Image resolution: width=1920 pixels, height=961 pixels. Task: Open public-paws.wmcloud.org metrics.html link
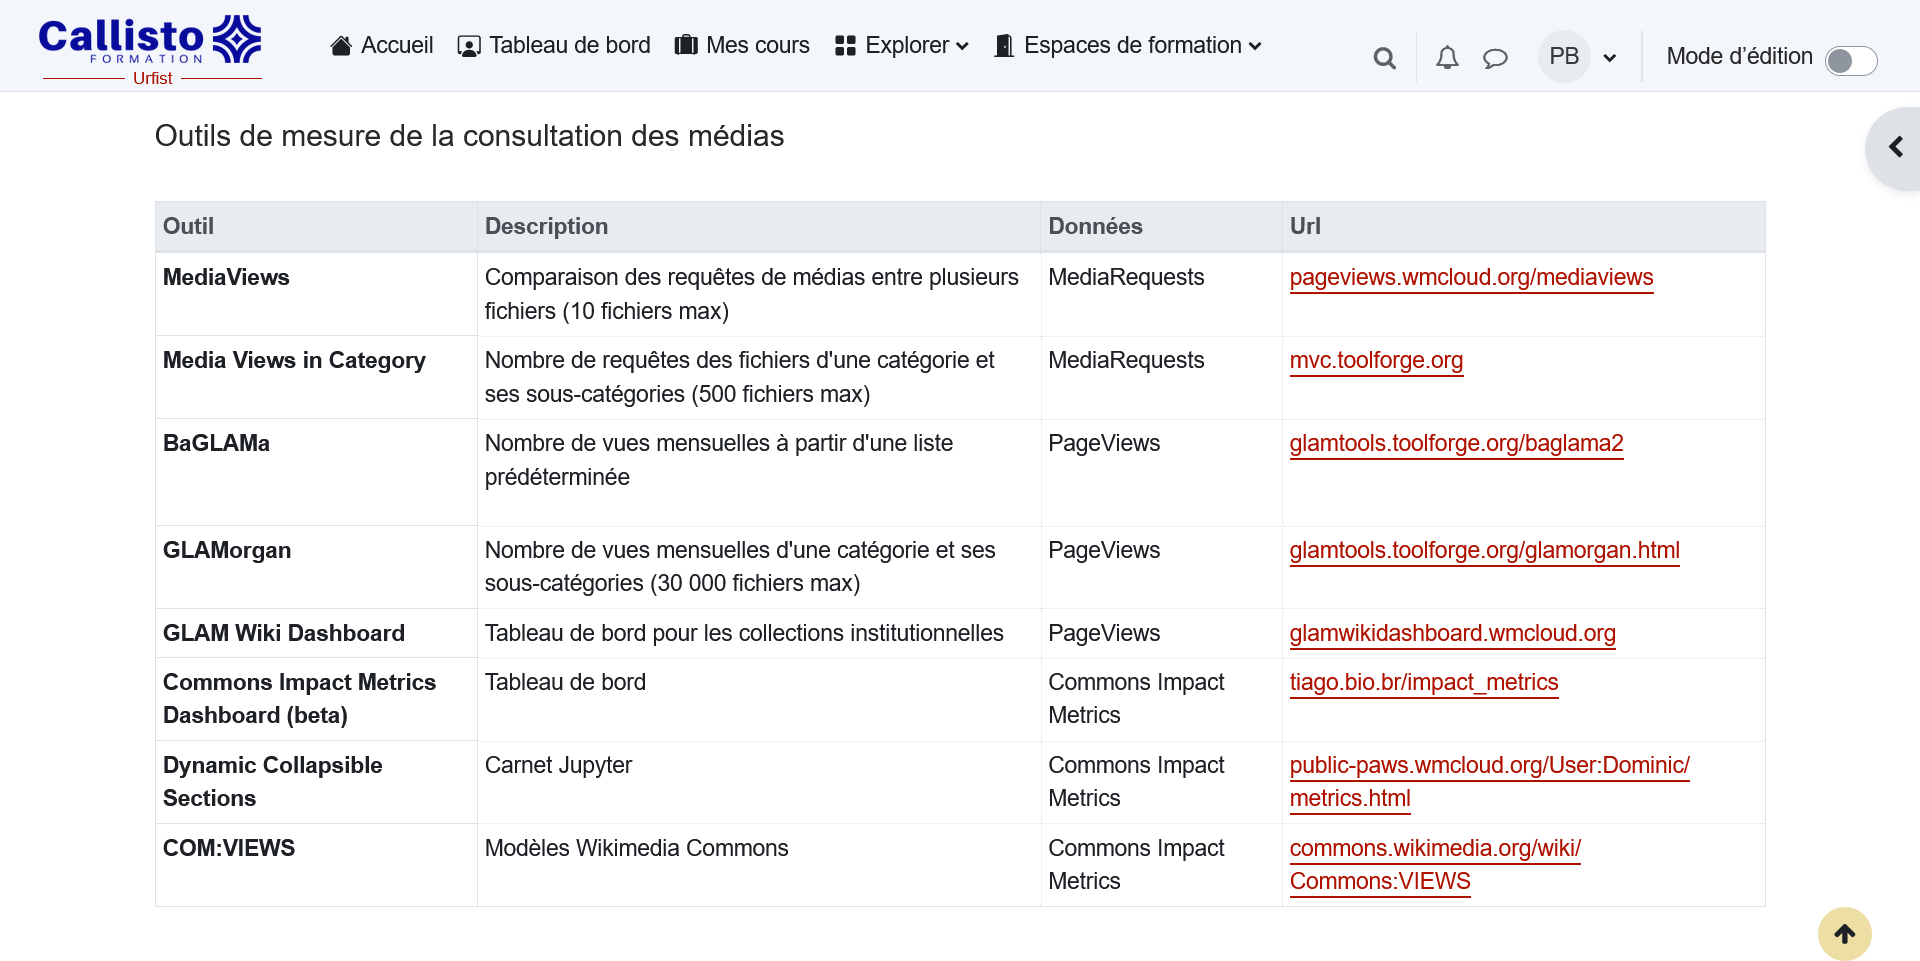[1489, 782]
